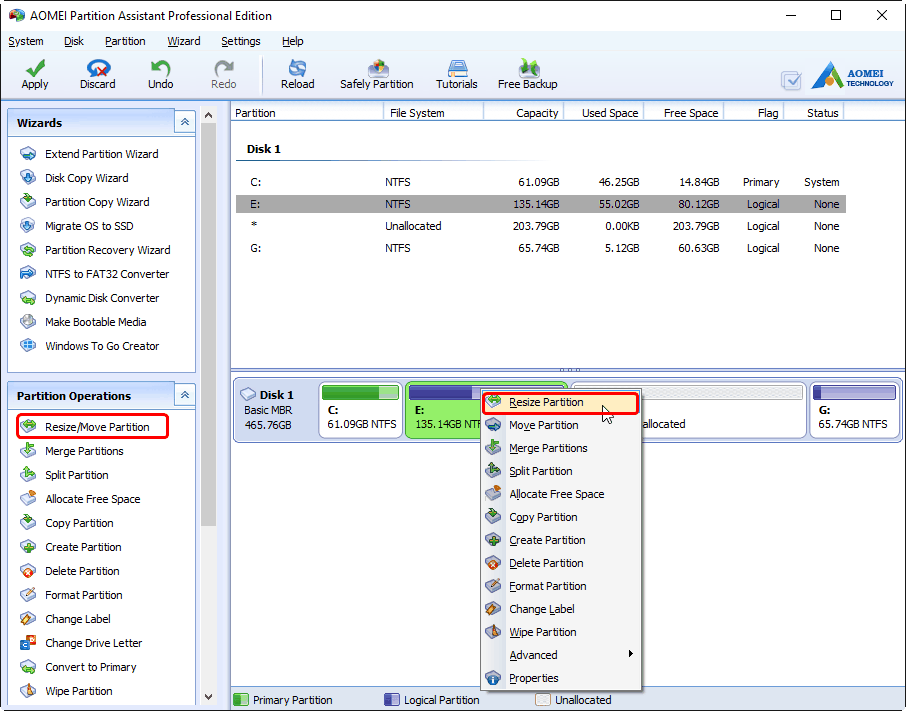906x711 pixels.
Task: Collapse the Wizards panel
Action: pos(185,122)
